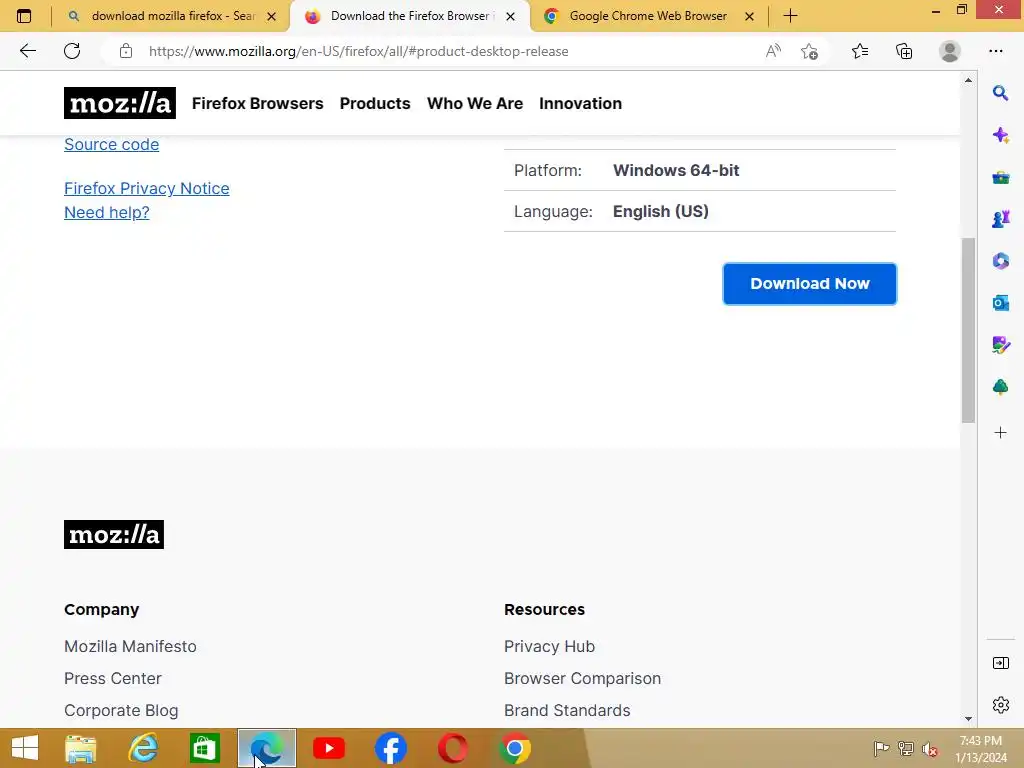Open Microsoft Store from the taskbar
Viewport: 1024px width, 768px height.
[x=204, y=748]
